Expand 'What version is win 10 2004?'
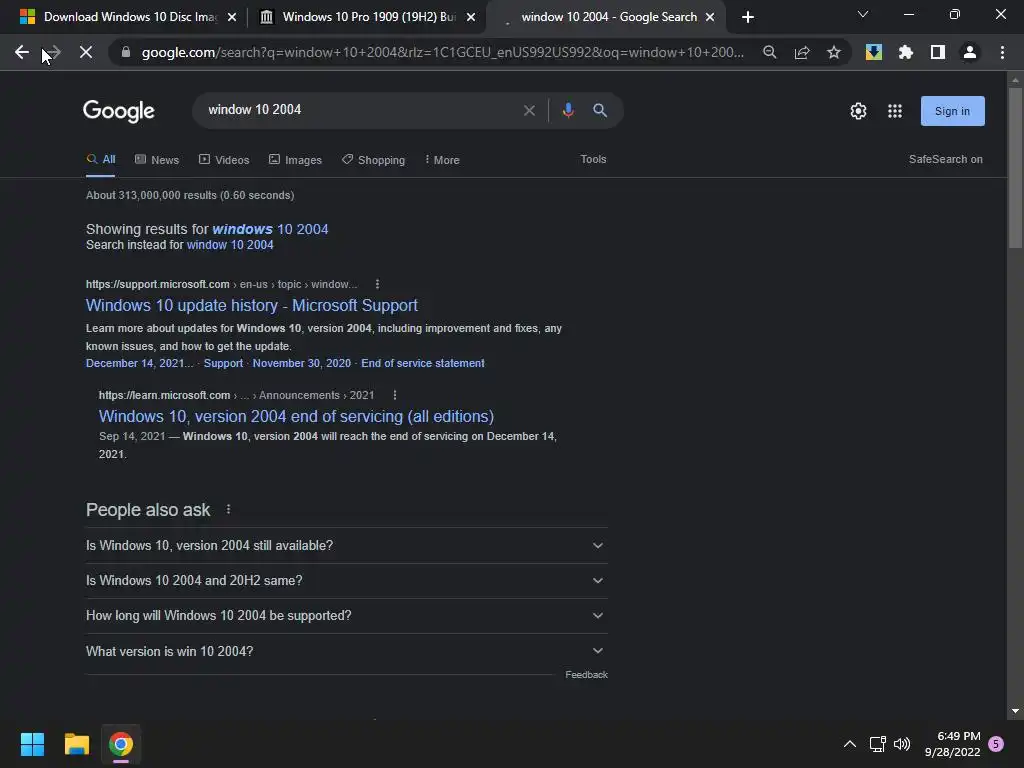Viewport: 1024px width, 768px height. (347, 651)
